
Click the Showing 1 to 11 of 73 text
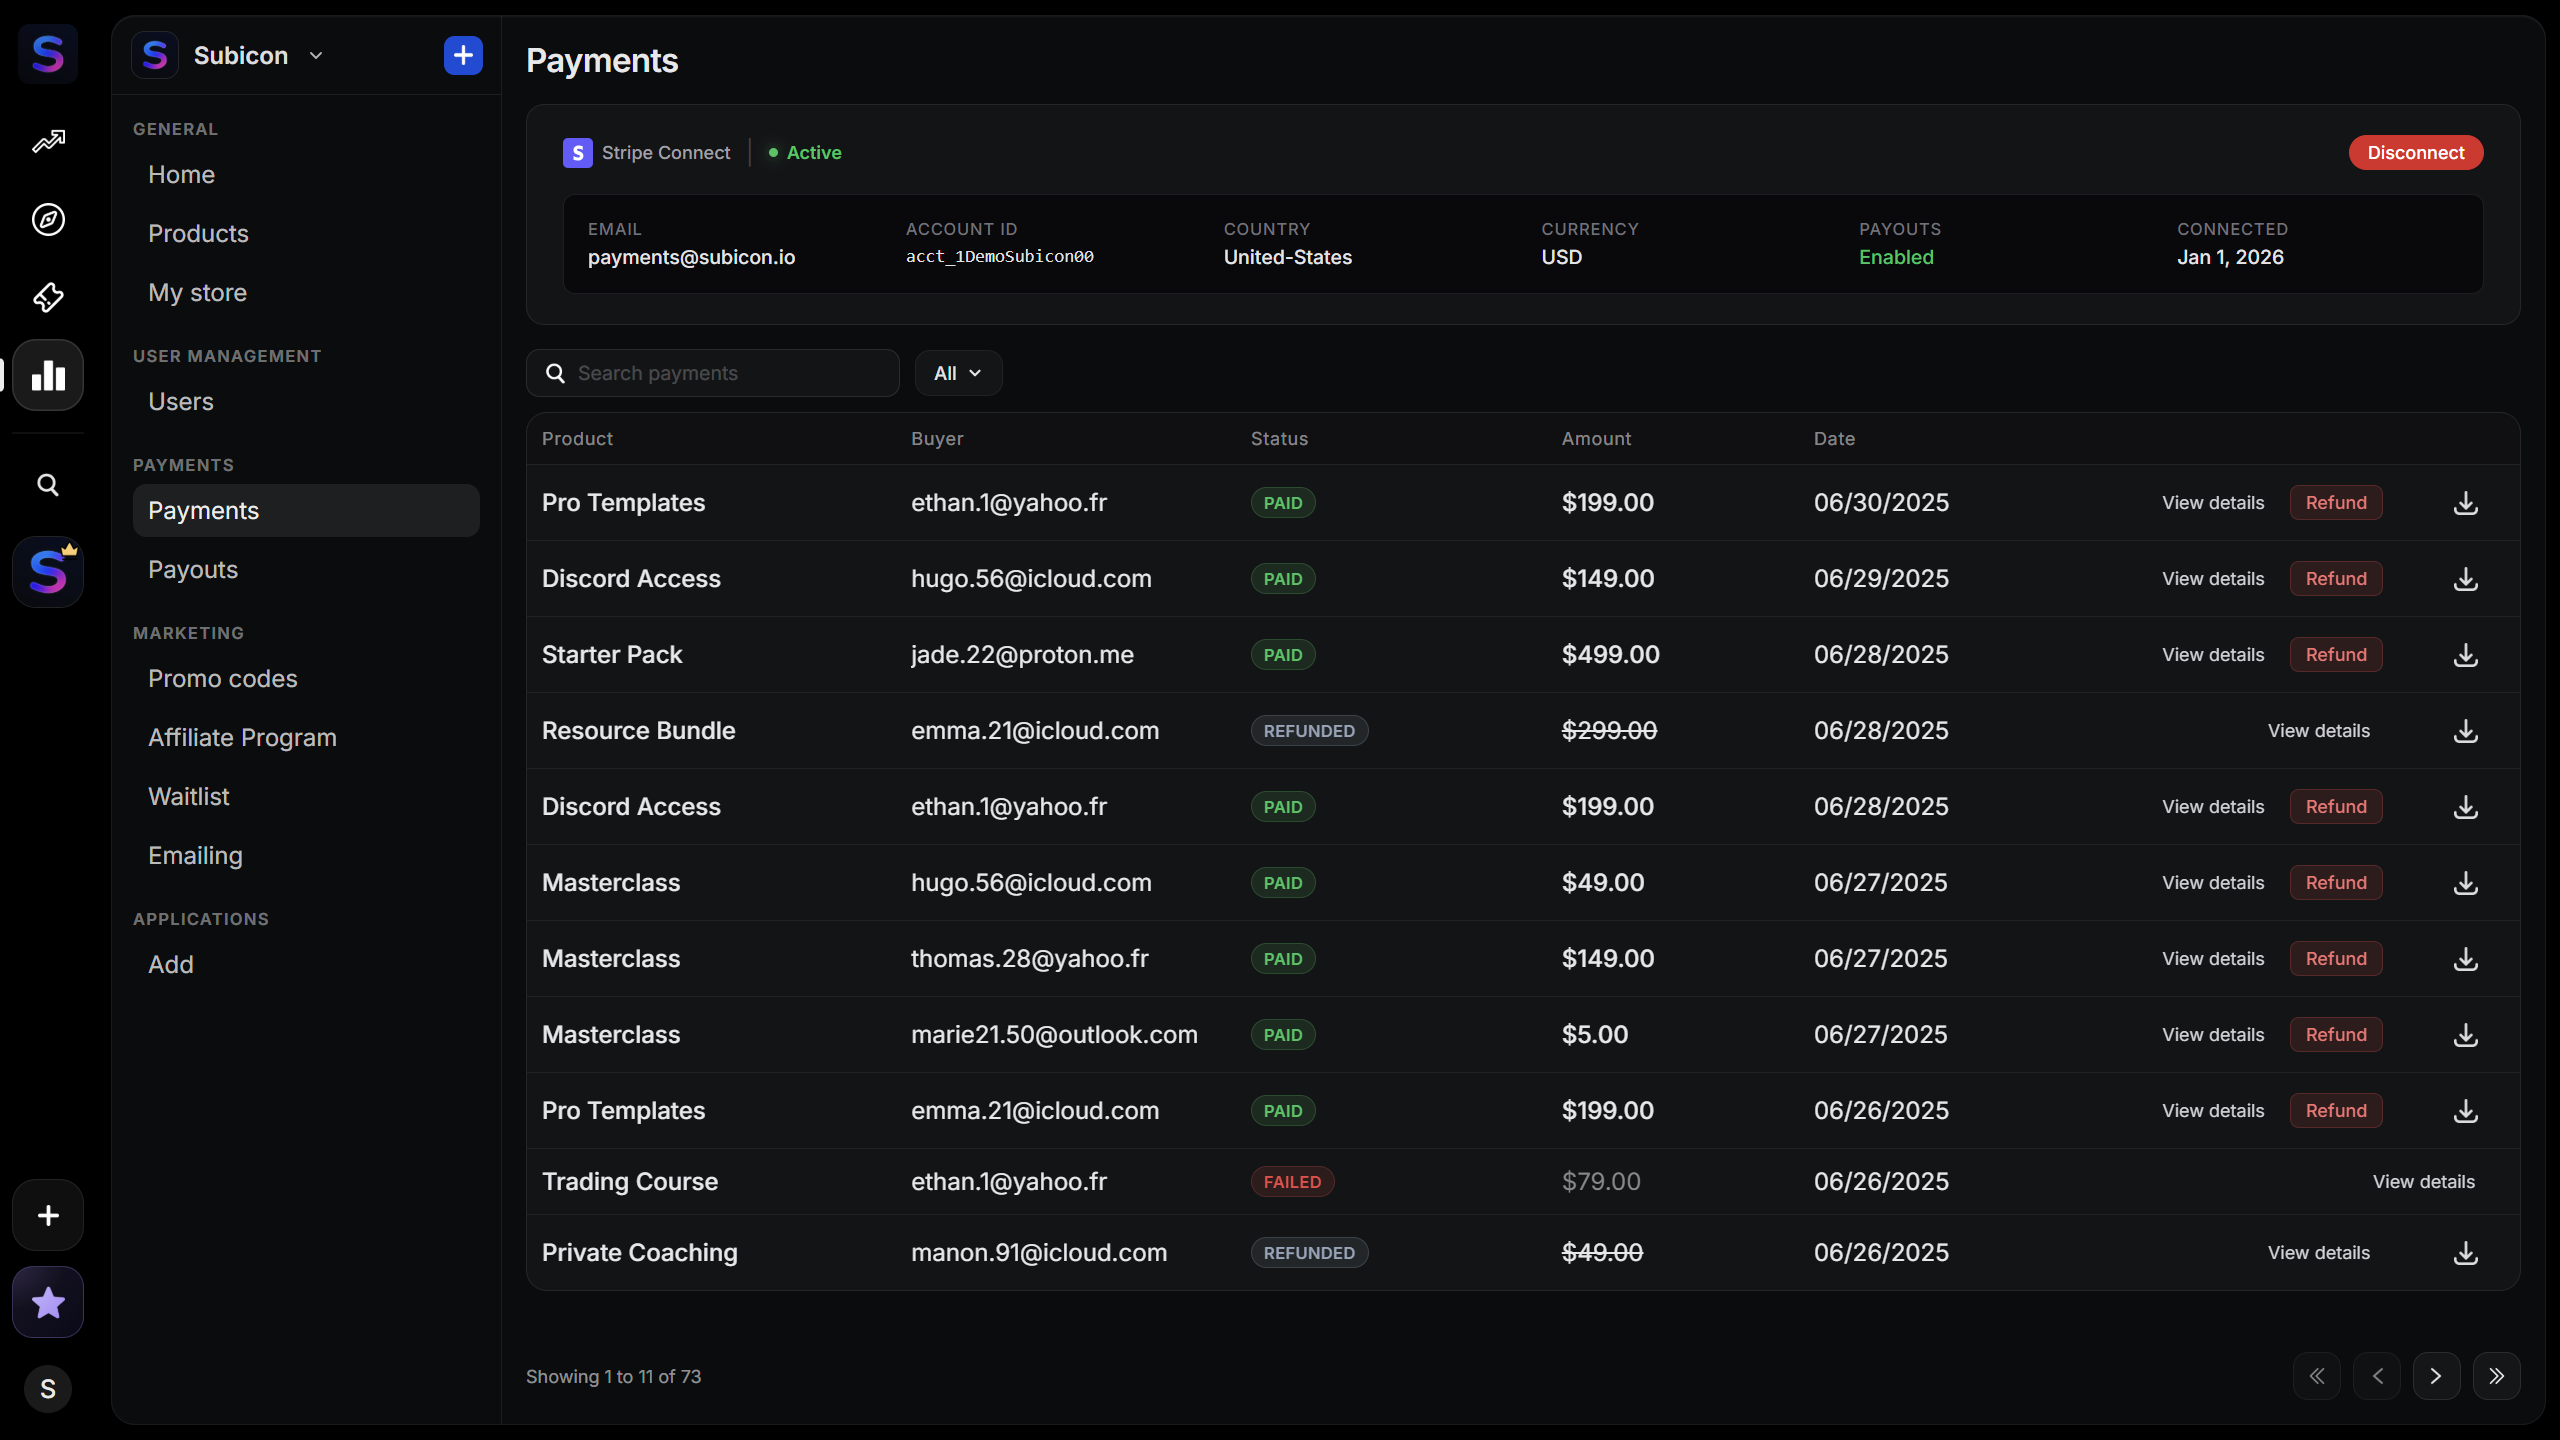[613, 1377]
